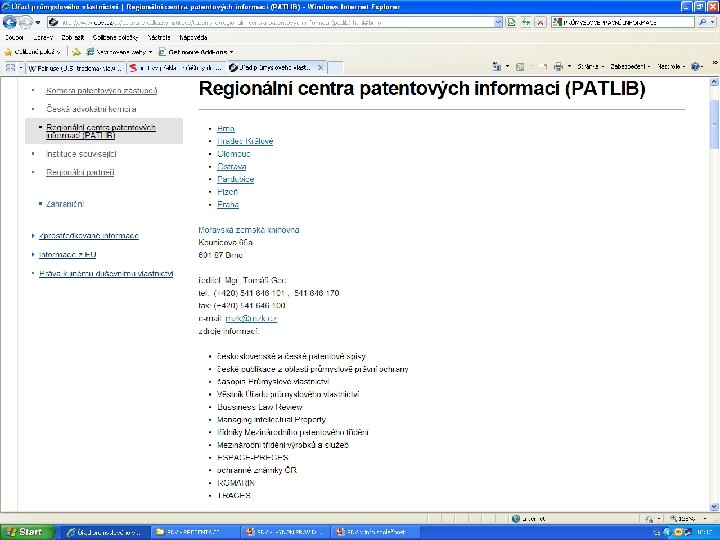Viewport: 720px width, 540px height.
Task: Click the Help question mark icon
Action: click(696, 67)
